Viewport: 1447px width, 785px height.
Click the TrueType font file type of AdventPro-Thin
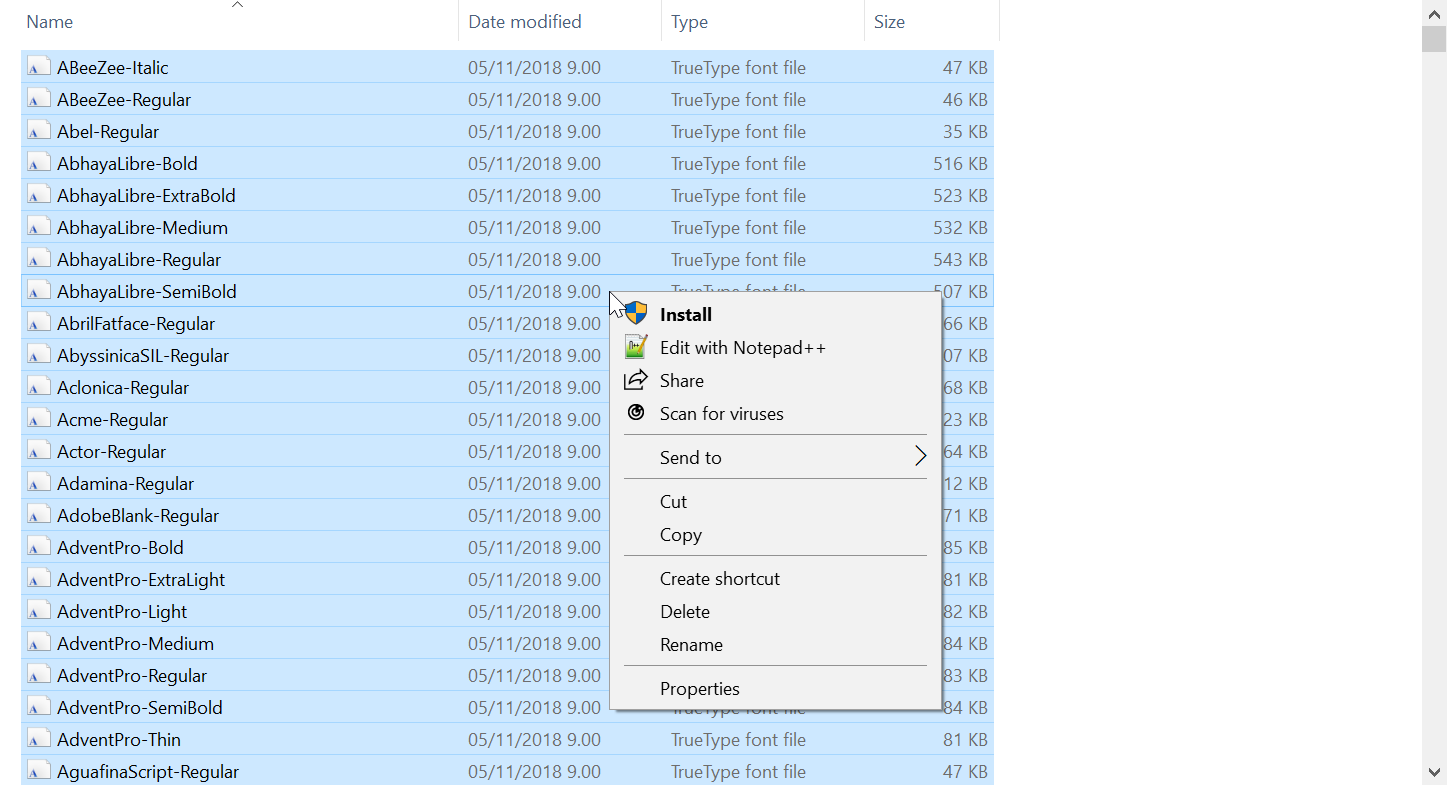[x=738, y=740]
